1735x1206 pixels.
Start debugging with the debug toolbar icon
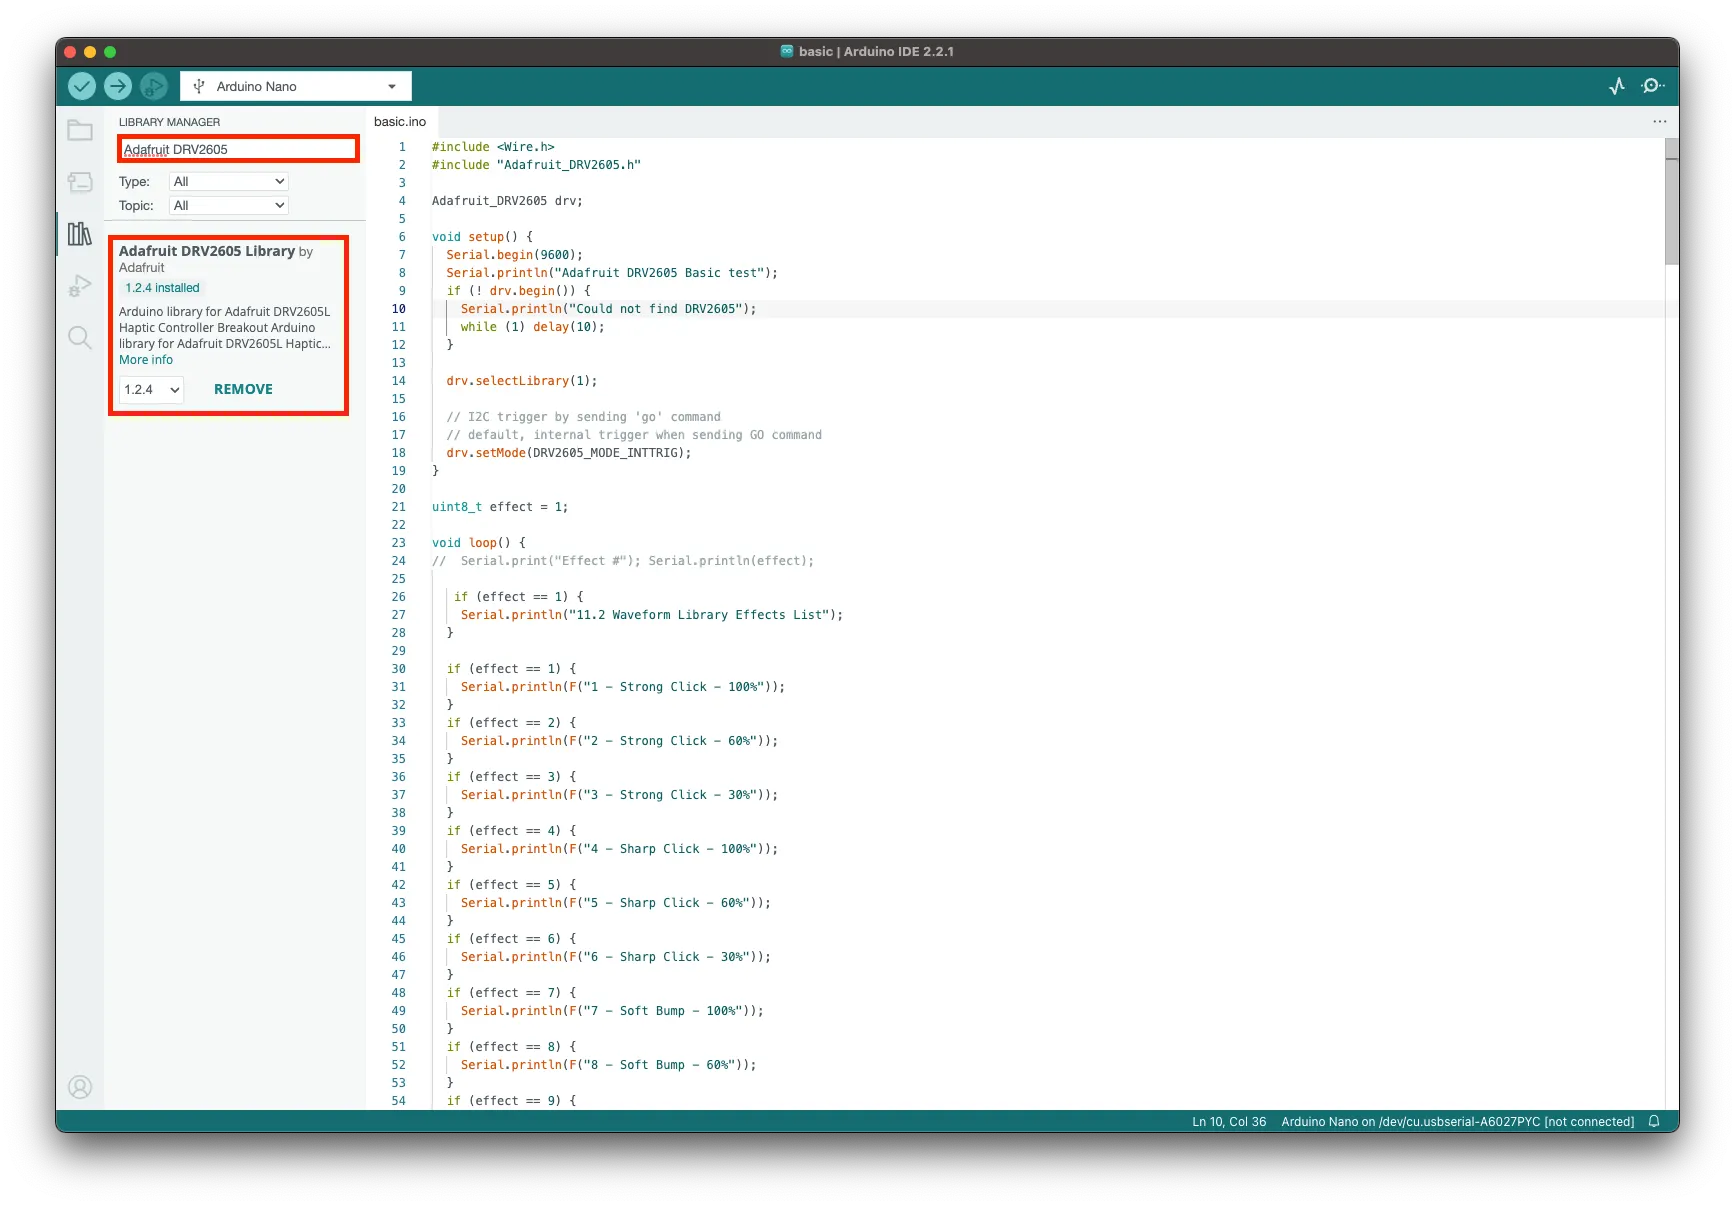(153, 86)
